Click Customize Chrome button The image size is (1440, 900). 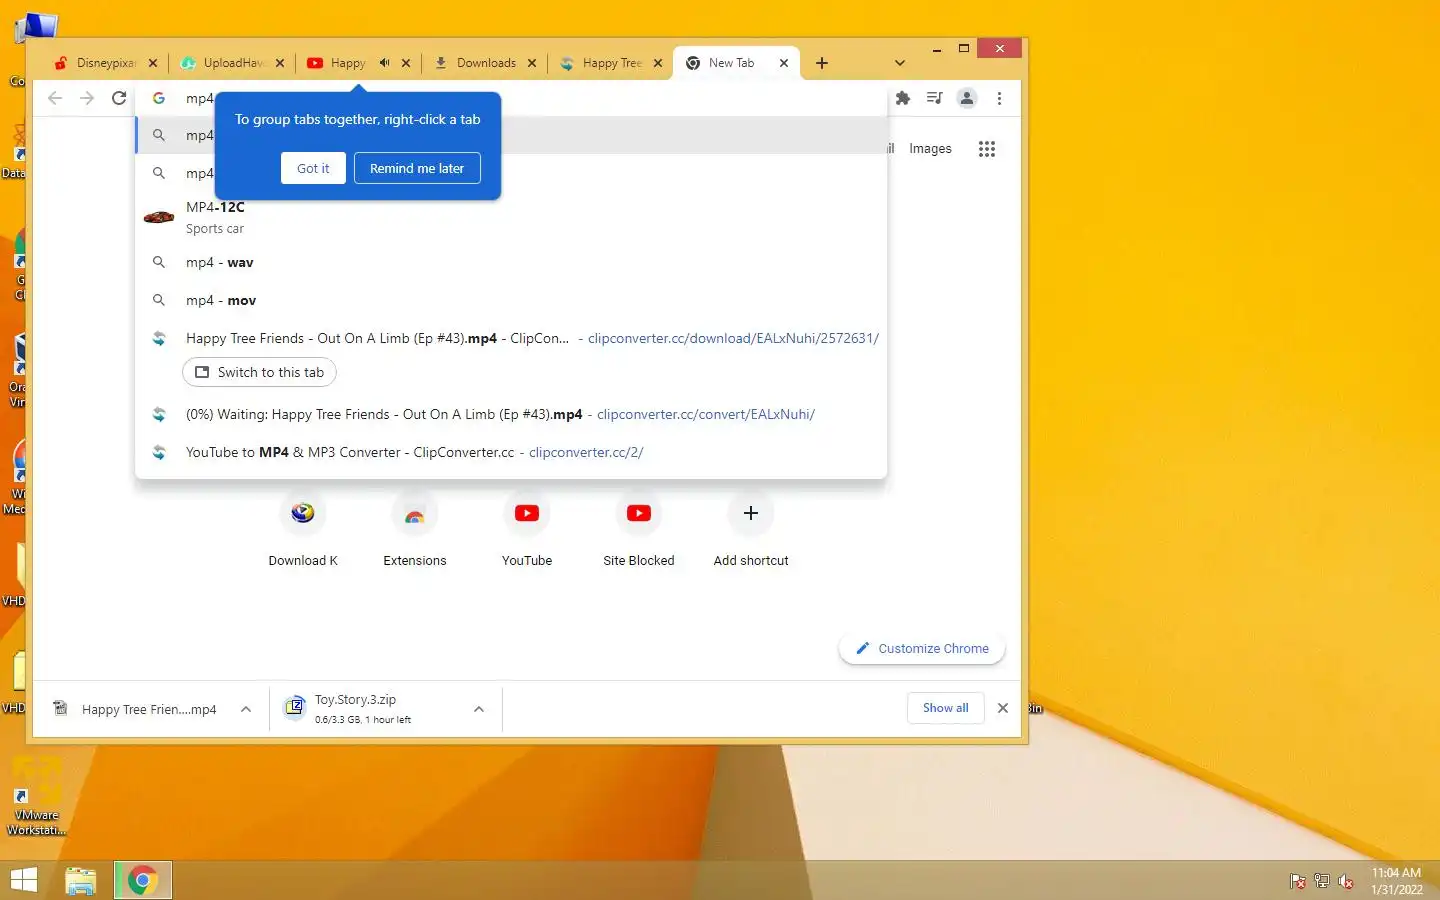922,648
